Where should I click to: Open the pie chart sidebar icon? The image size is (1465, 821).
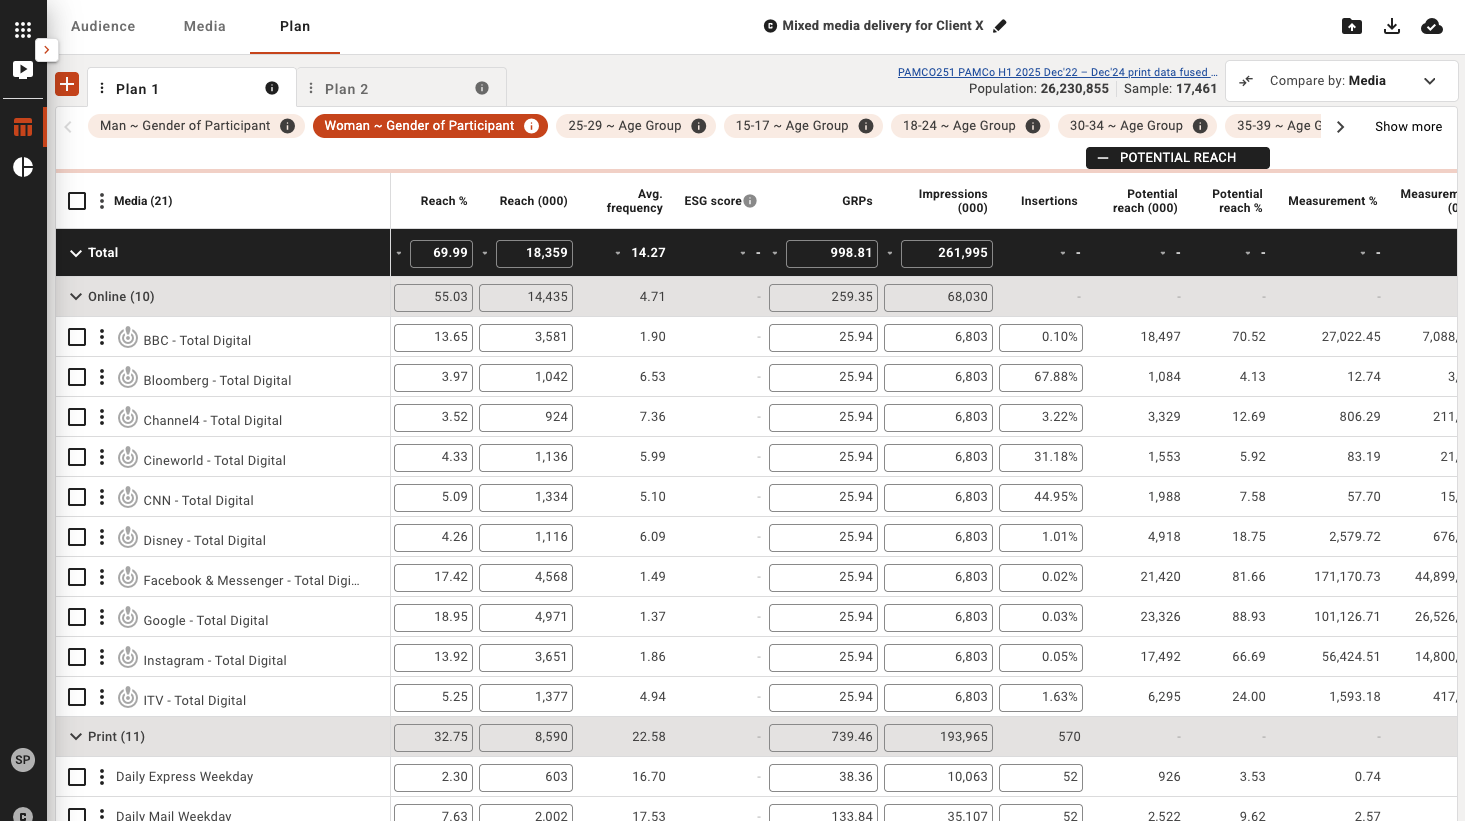point(23,167)
